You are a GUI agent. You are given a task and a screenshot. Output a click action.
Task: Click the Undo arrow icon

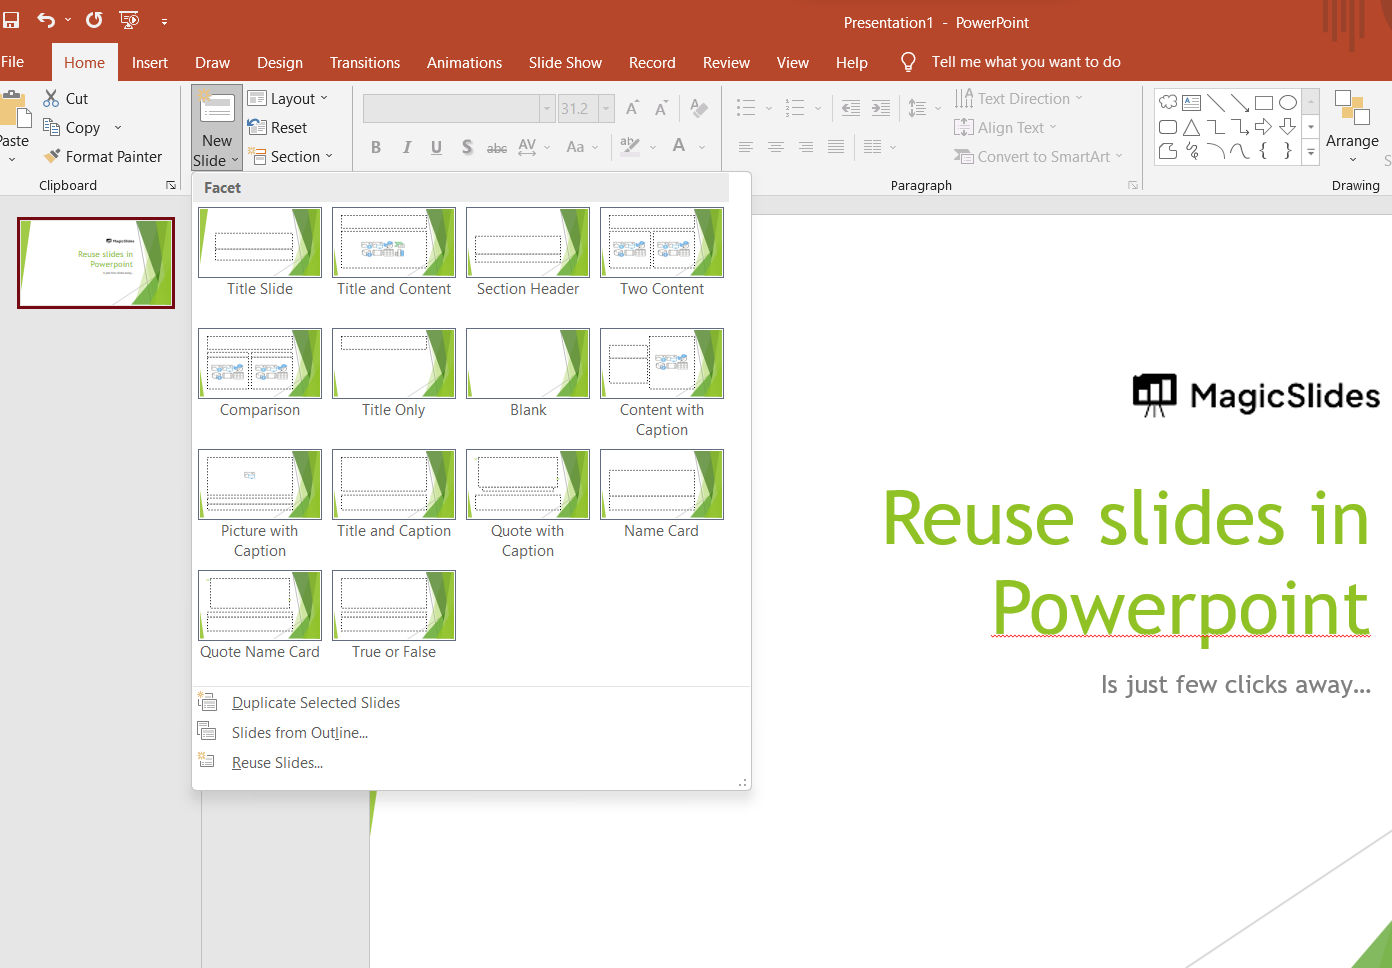(46, 20)
